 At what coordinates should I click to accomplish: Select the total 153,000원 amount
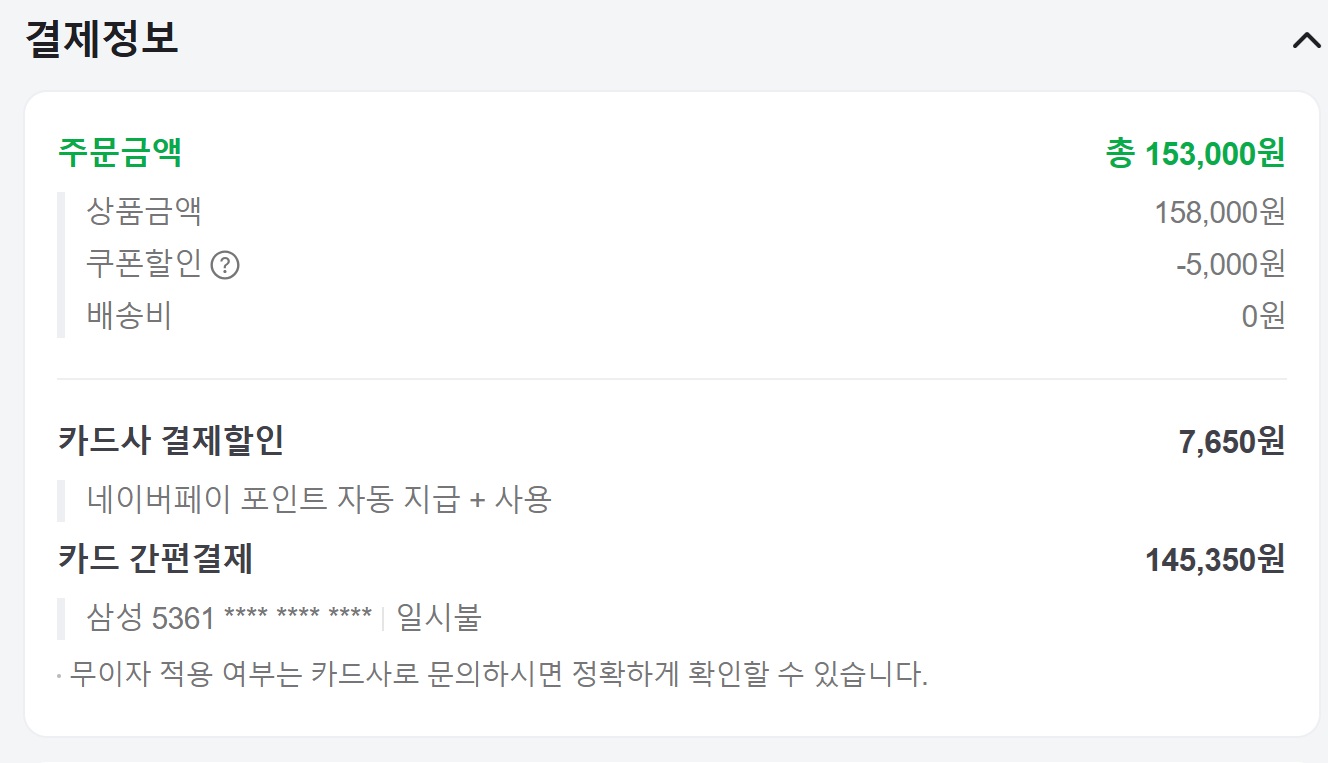1195,154
